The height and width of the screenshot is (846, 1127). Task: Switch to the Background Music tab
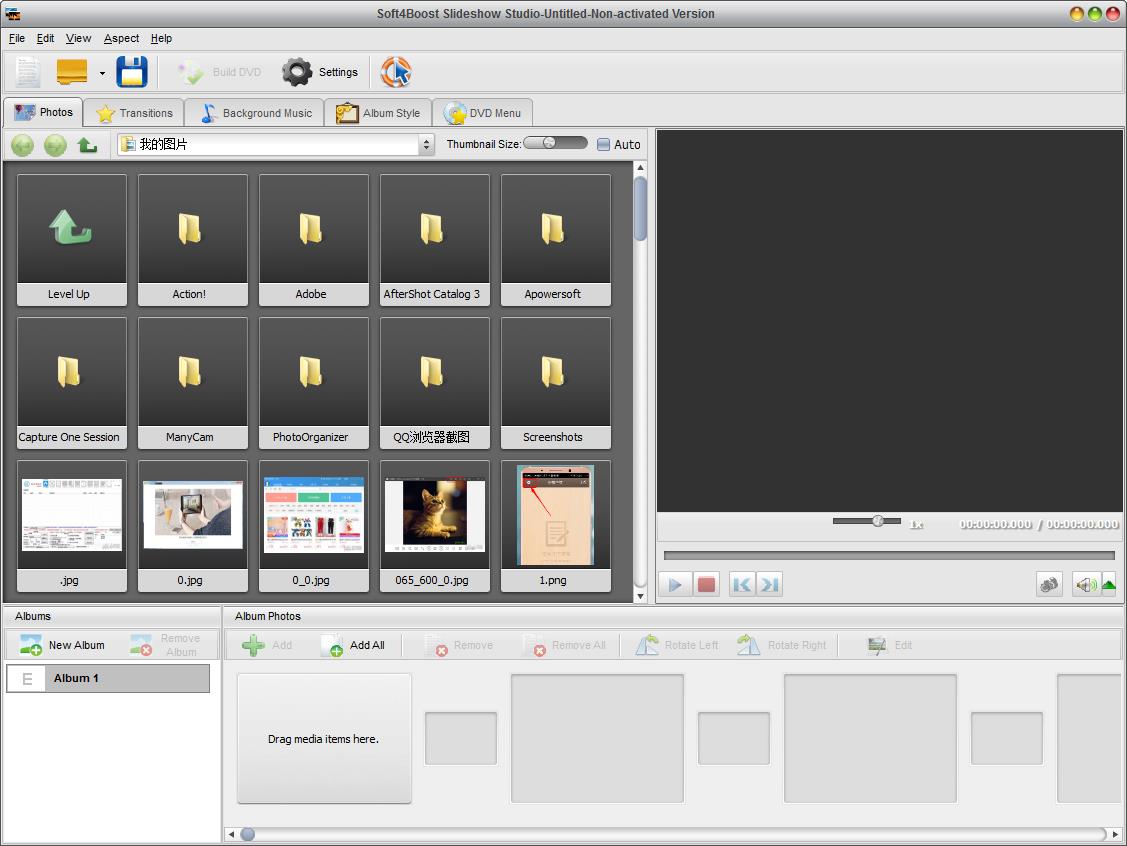click(255, 113)
